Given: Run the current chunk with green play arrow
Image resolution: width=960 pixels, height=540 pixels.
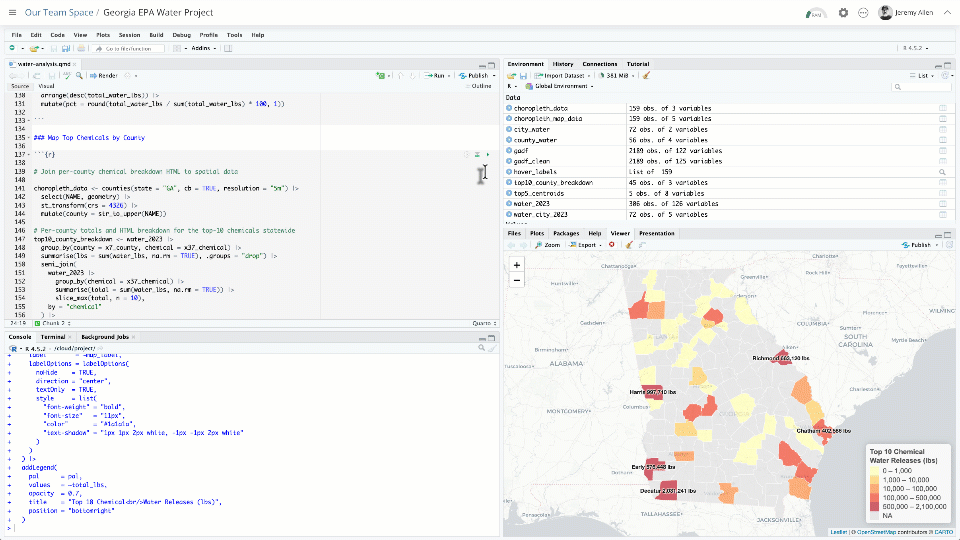Looking at the screenshot, I should coord(488,154).
